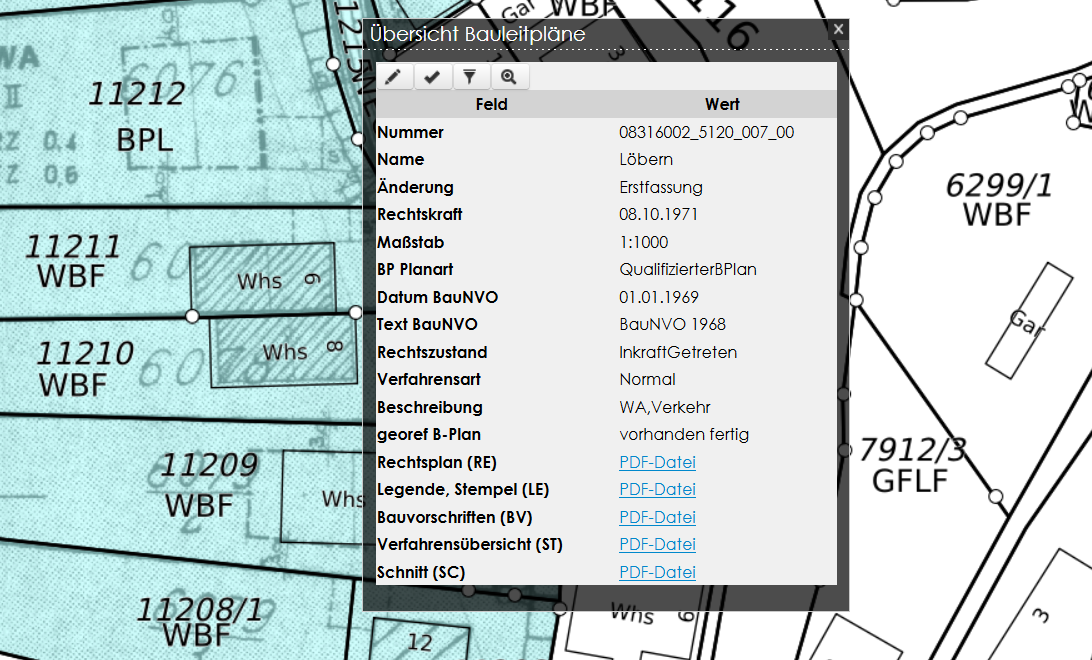
Task: Click parcel 7912/3 GFLF on the map
Action: point(911,465)
